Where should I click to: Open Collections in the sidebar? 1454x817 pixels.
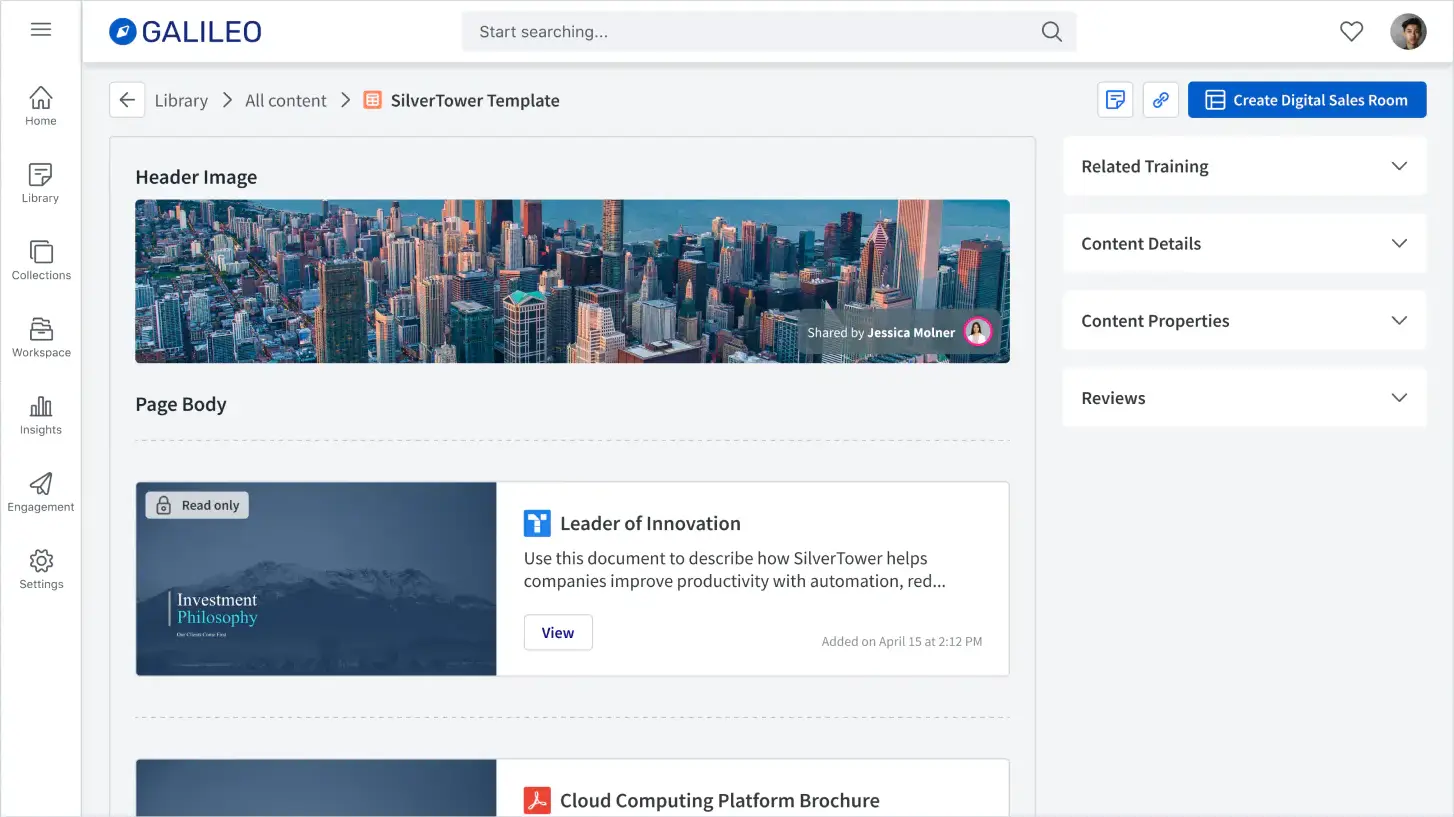[41, 260]
